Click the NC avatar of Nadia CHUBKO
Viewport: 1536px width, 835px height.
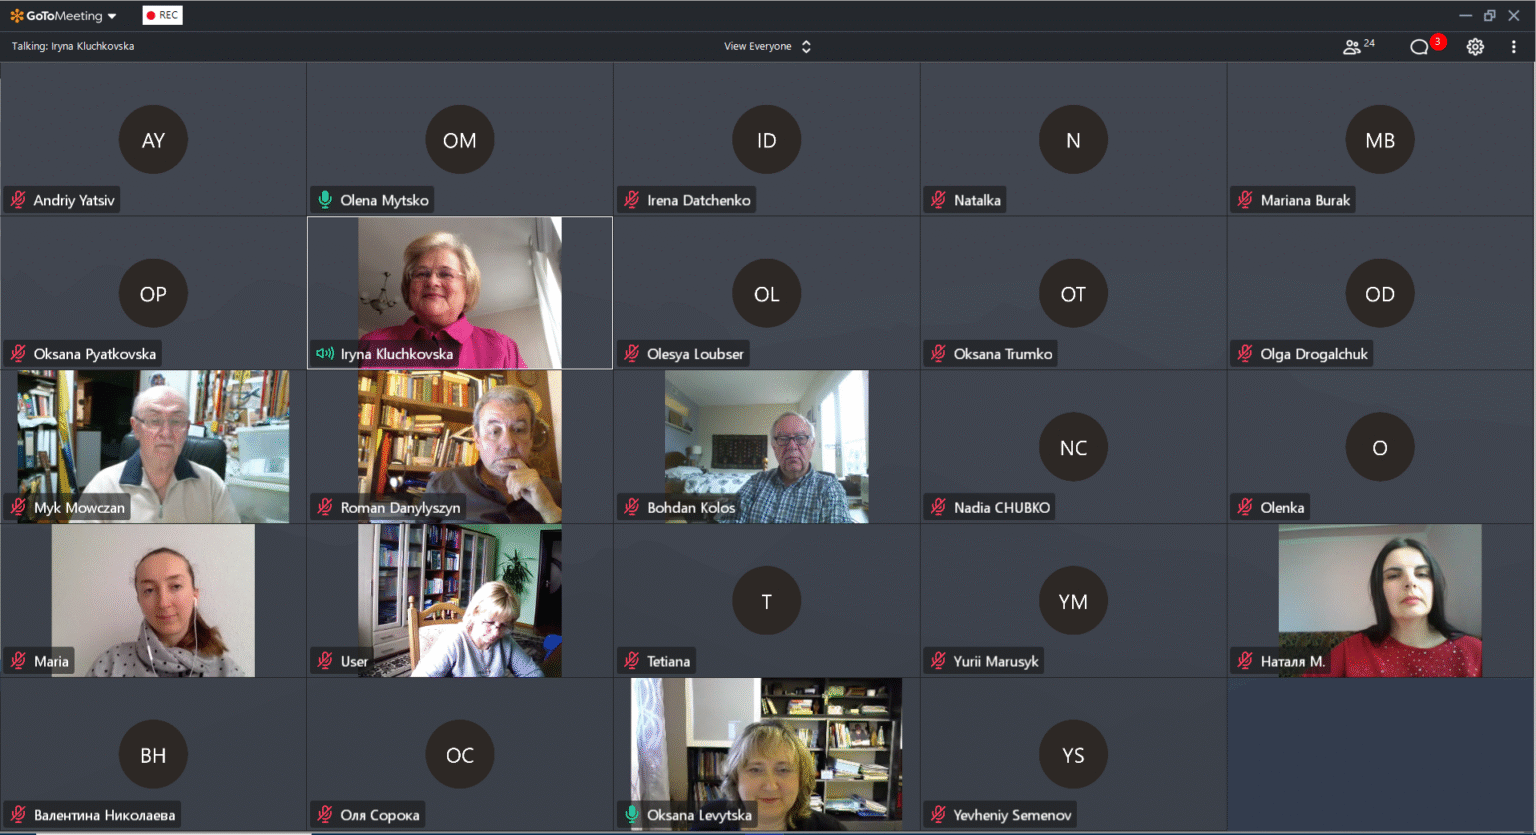coord(1073,448)
